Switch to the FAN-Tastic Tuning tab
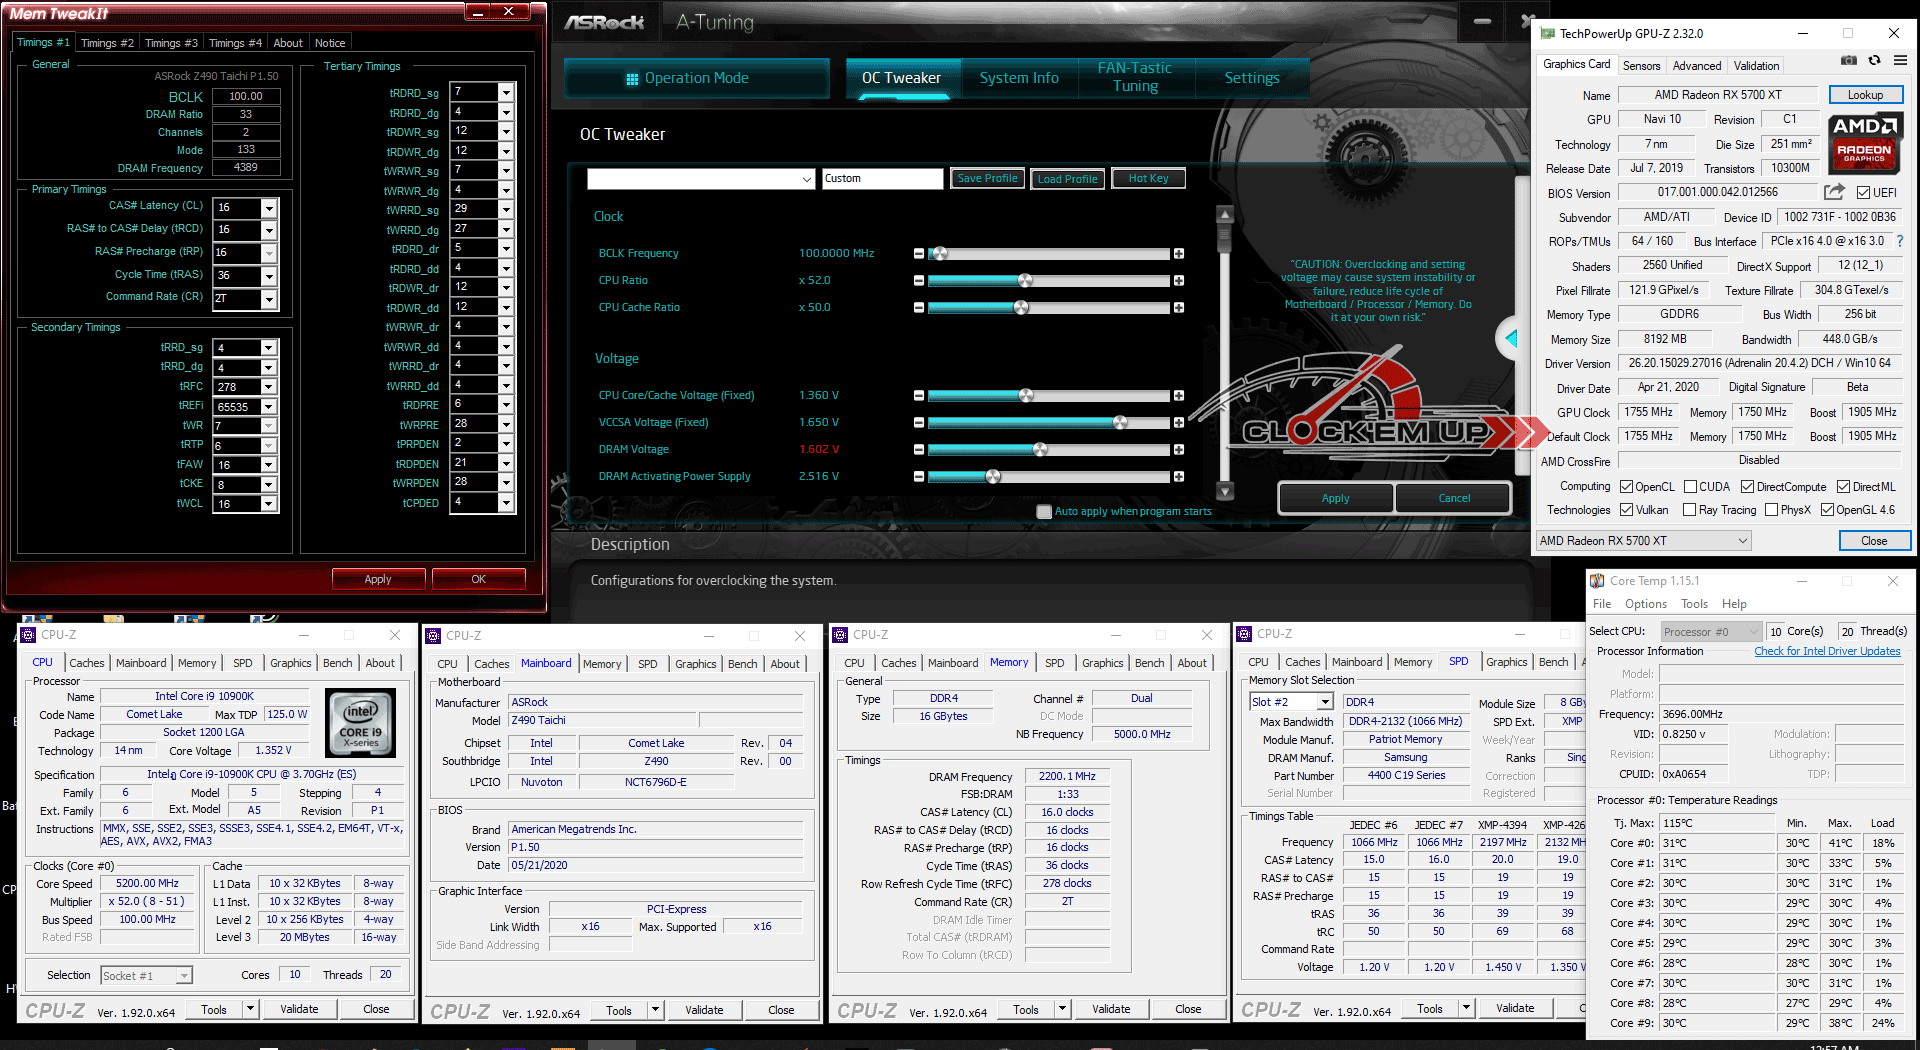 1135,77
